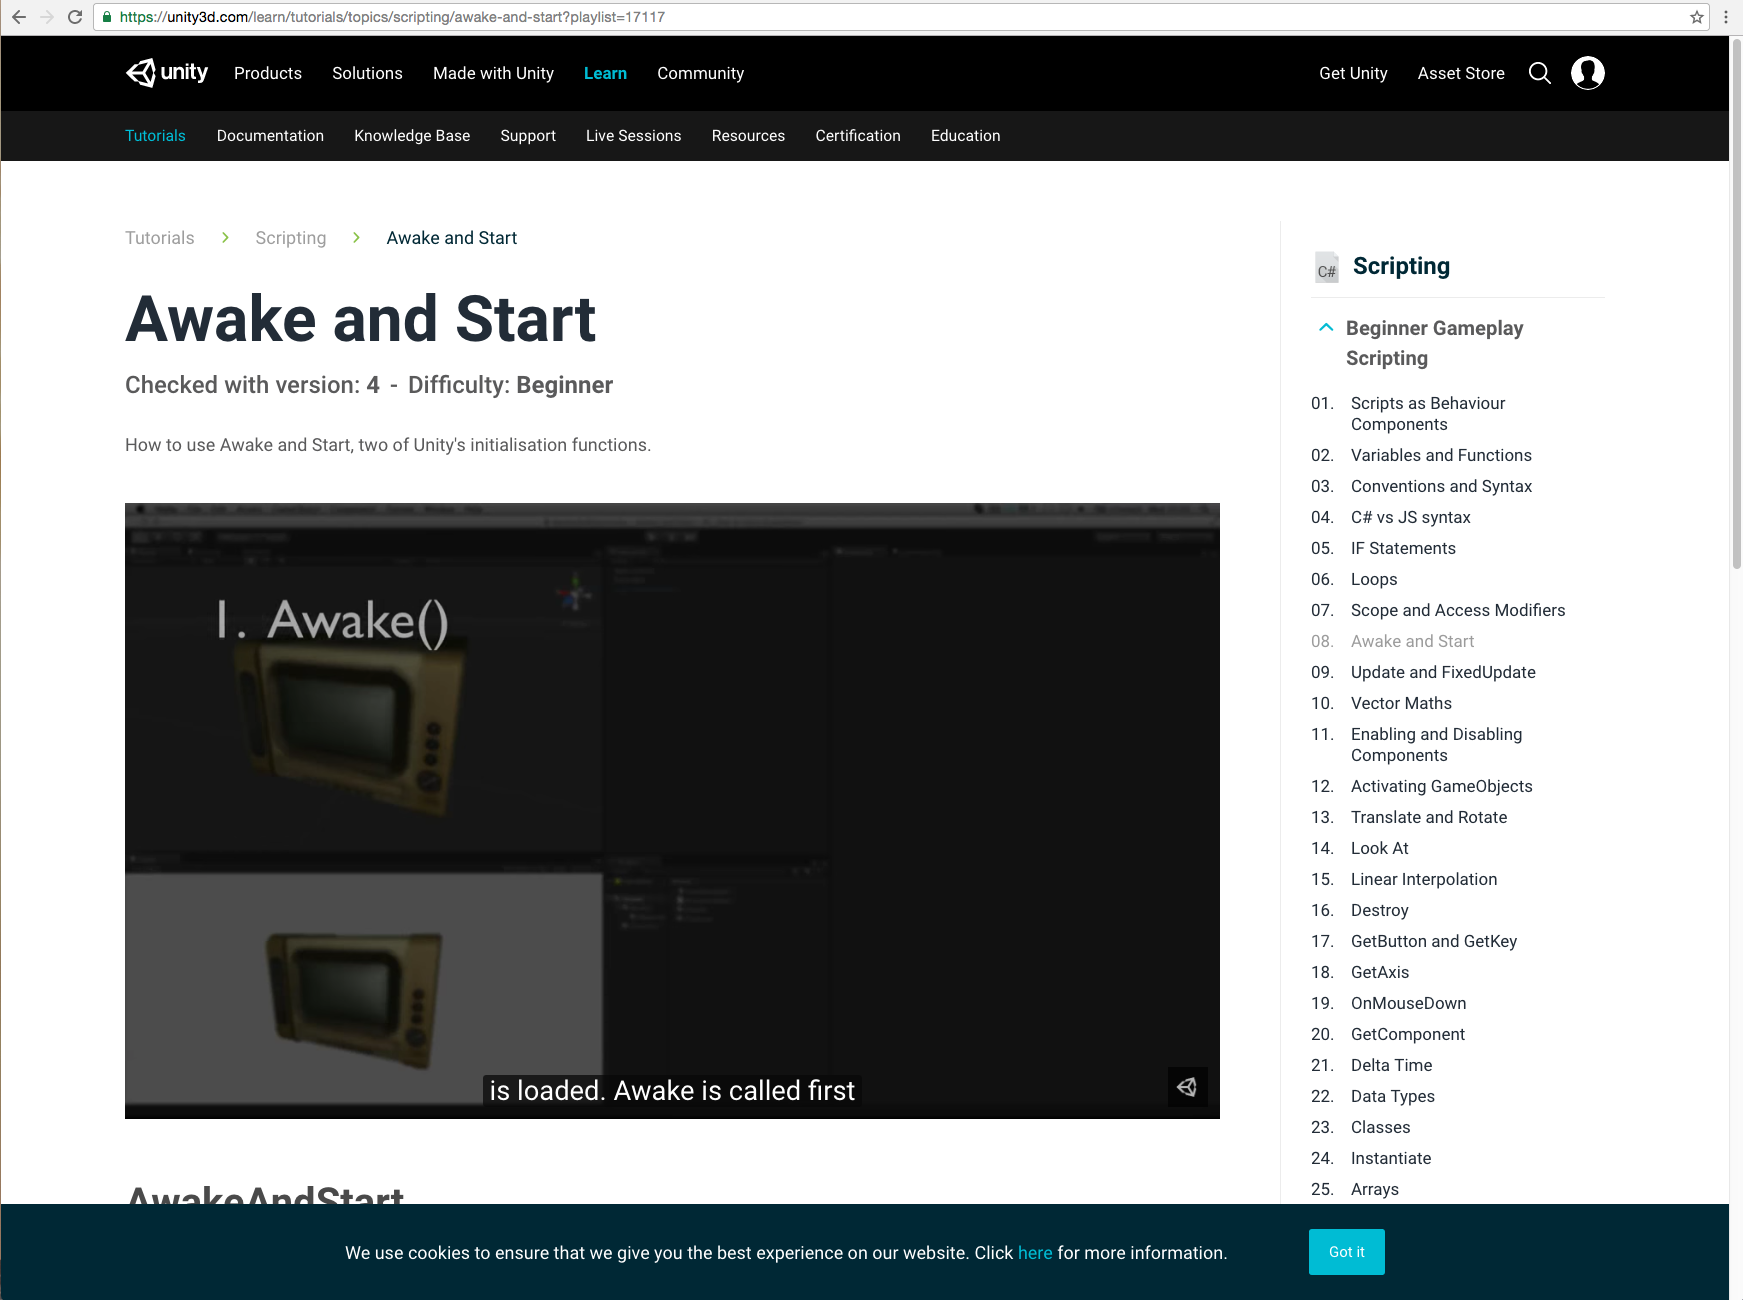
Task: Open the Products menu
Action: [268, 73]
